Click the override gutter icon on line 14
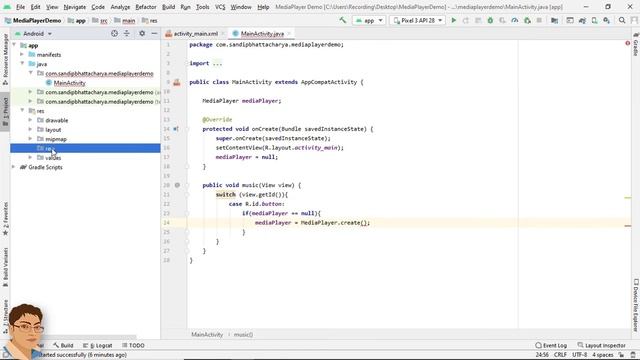The width and height of the screenshot is (640, 360). pyautogui.click(x=176, y=129)
